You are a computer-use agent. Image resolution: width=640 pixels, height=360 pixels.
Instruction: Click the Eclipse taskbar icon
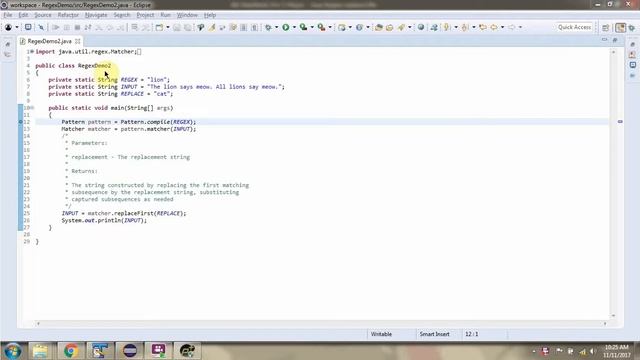tap(130, 351)
